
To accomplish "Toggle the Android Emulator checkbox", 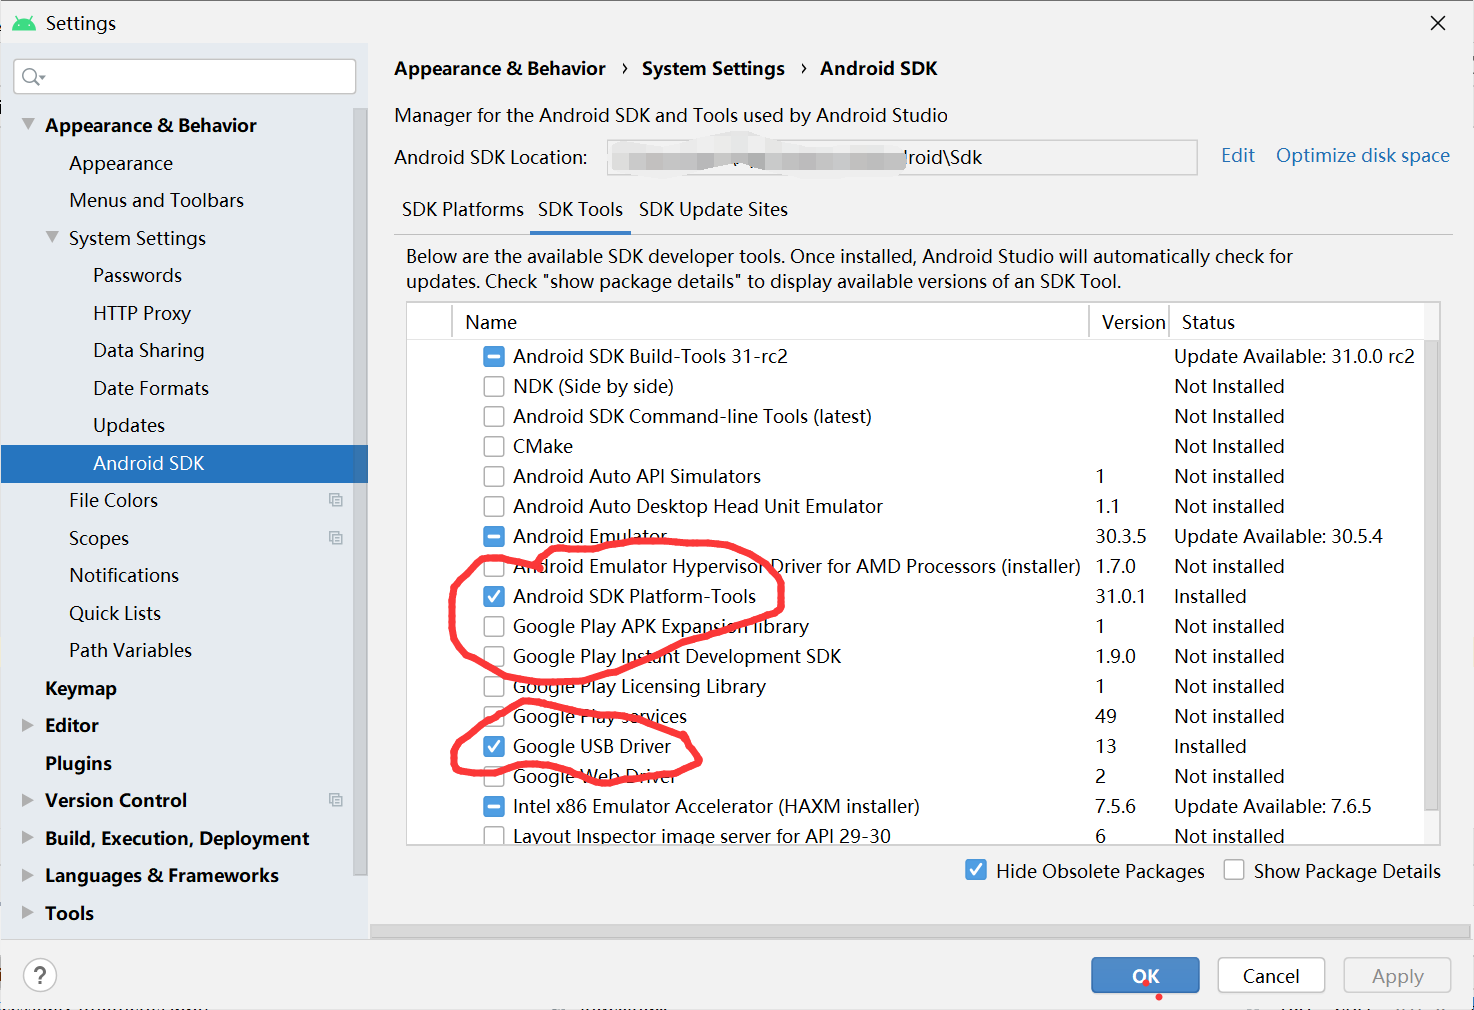I will coord(494,536).
